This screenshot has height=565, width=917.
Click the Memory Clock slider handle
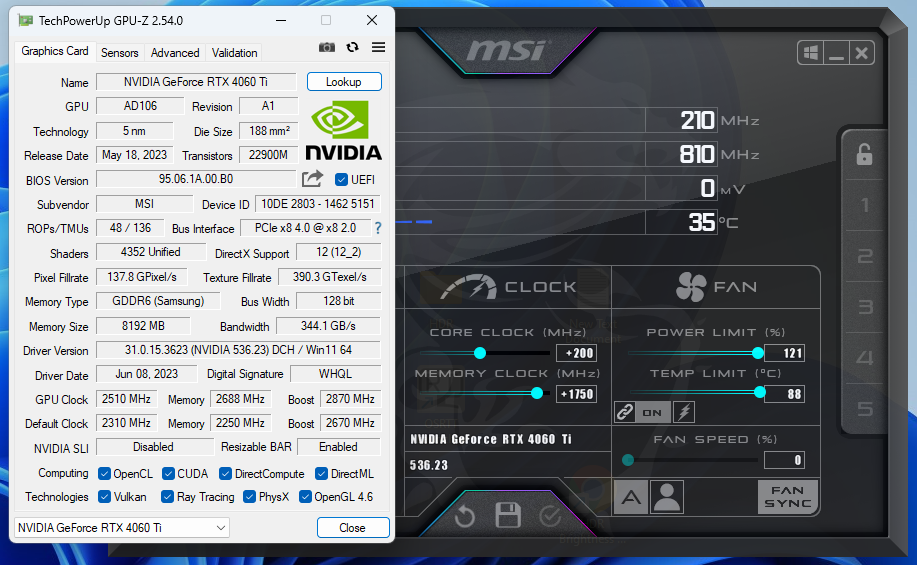click(536, 393)
